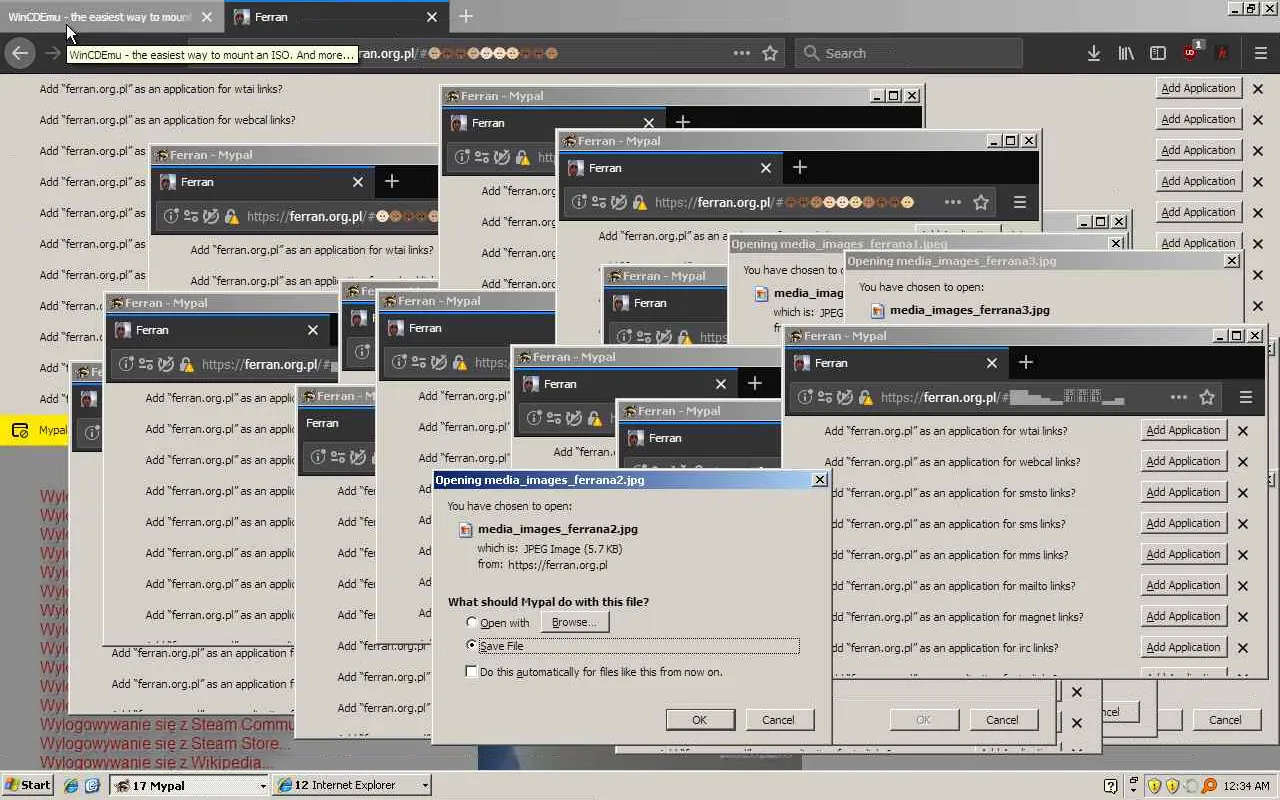Click the Browse... button in ferrana2 dialog
This screenshot has height=800, width=1280.
pyautogui.click(x=575, y=622)
